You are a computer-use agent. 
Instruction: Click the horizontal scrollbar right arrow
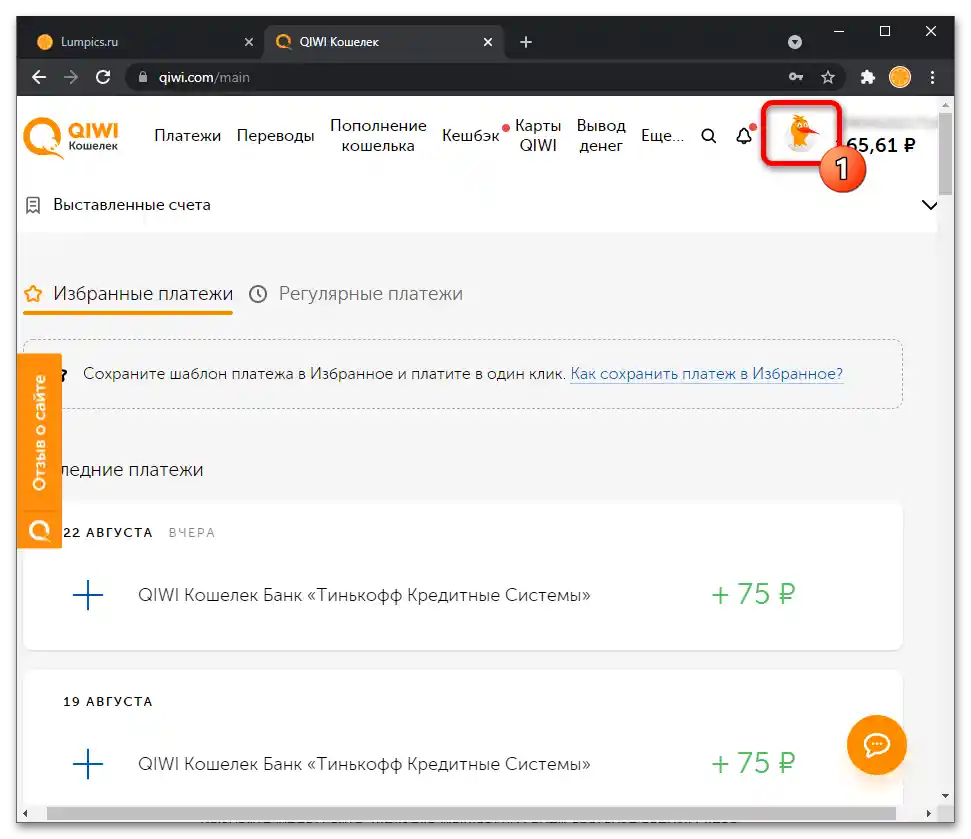[x=928, y=813]
